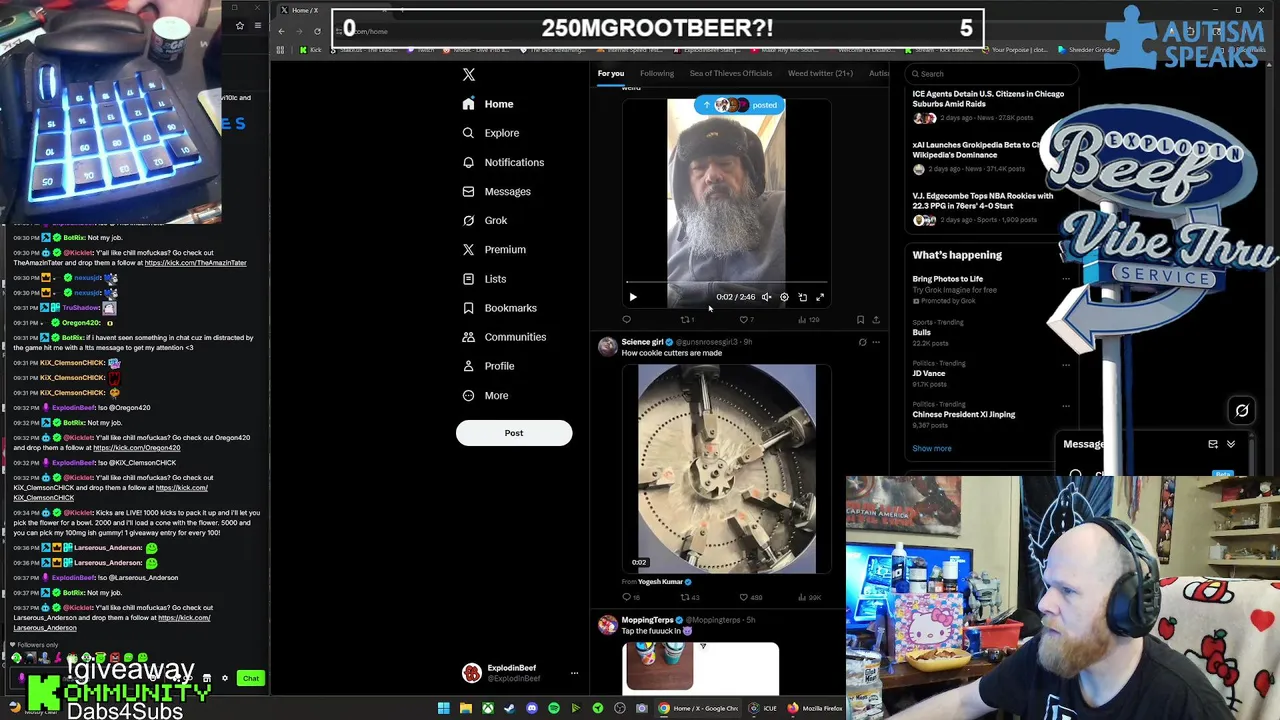Reload the page in Chrome

pos(317,31)
